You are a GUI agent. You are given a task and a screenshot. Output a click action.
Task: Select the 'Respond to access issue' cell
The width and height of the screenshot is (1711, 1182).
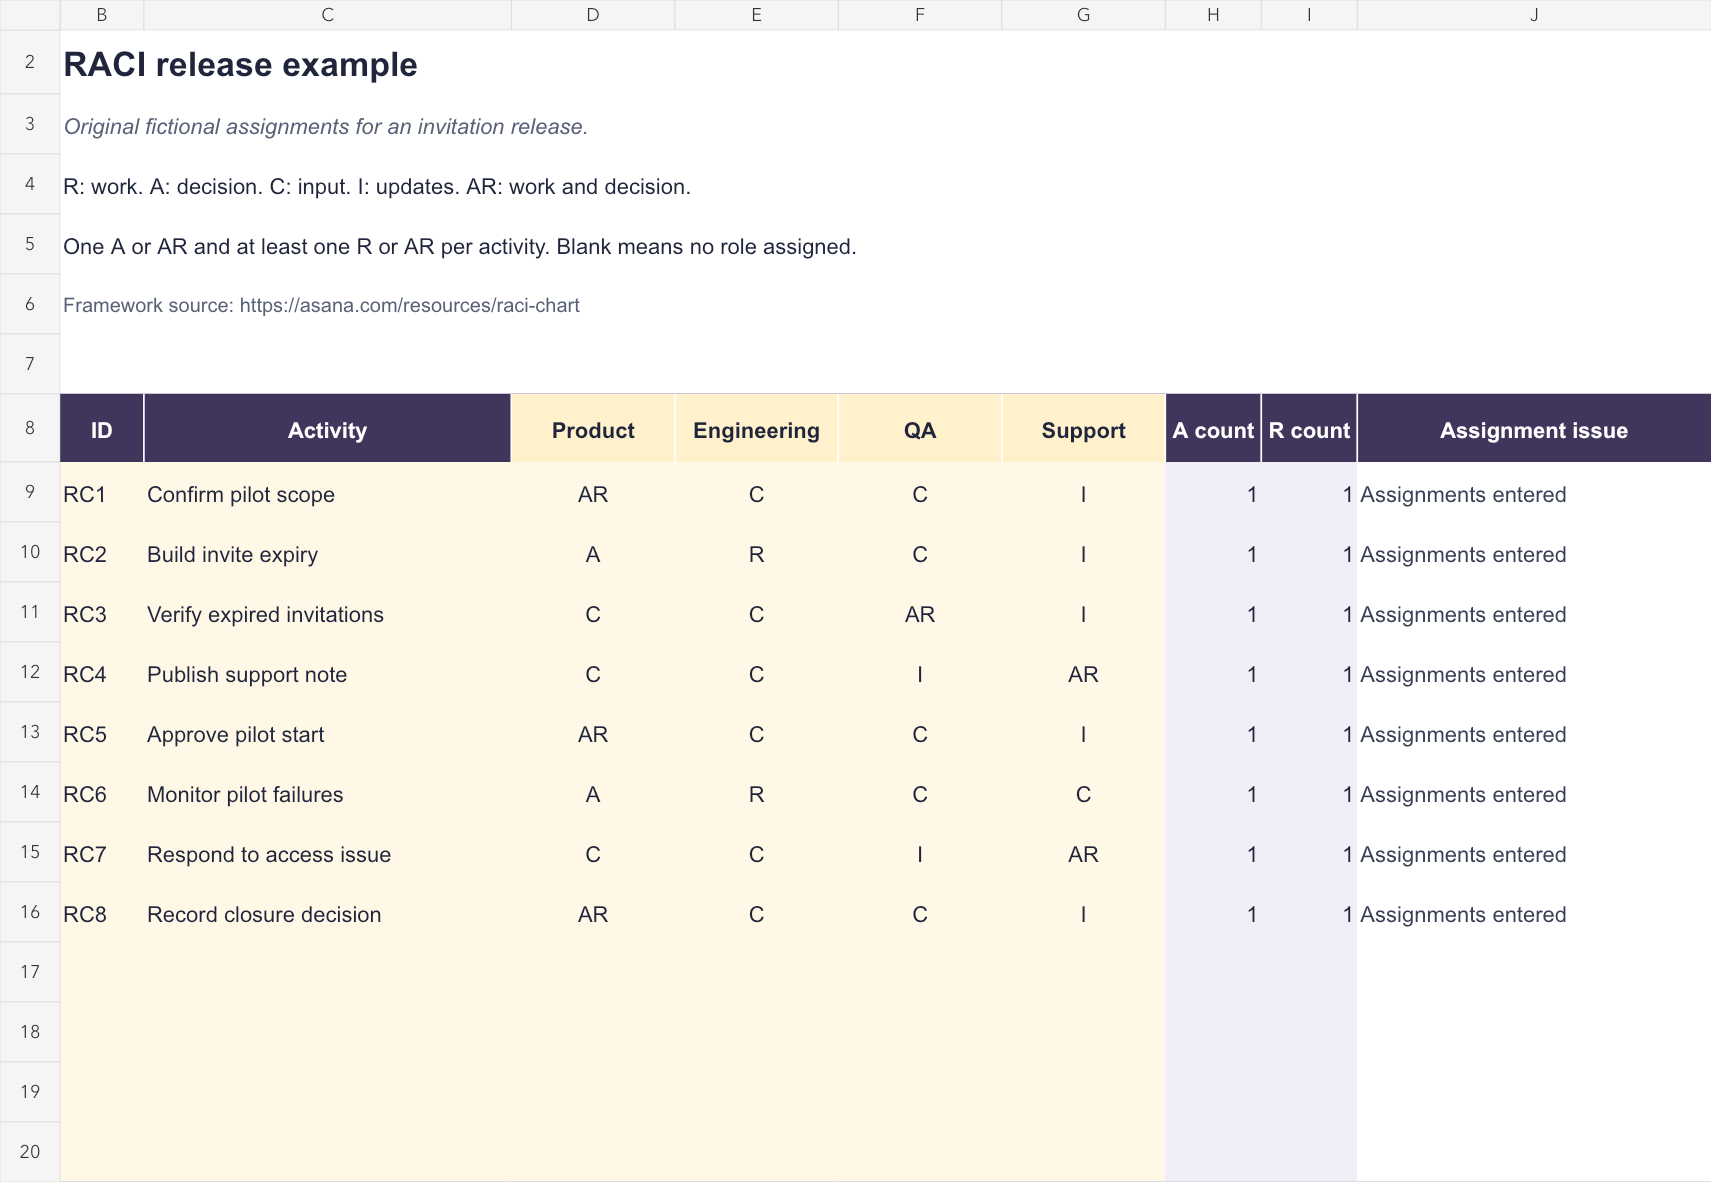327,854
